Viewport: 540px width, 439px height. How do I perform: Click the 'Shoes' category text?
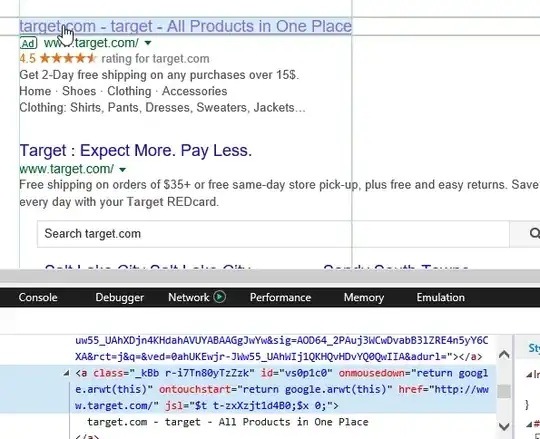pyautogui.click(x=79, y=91)
